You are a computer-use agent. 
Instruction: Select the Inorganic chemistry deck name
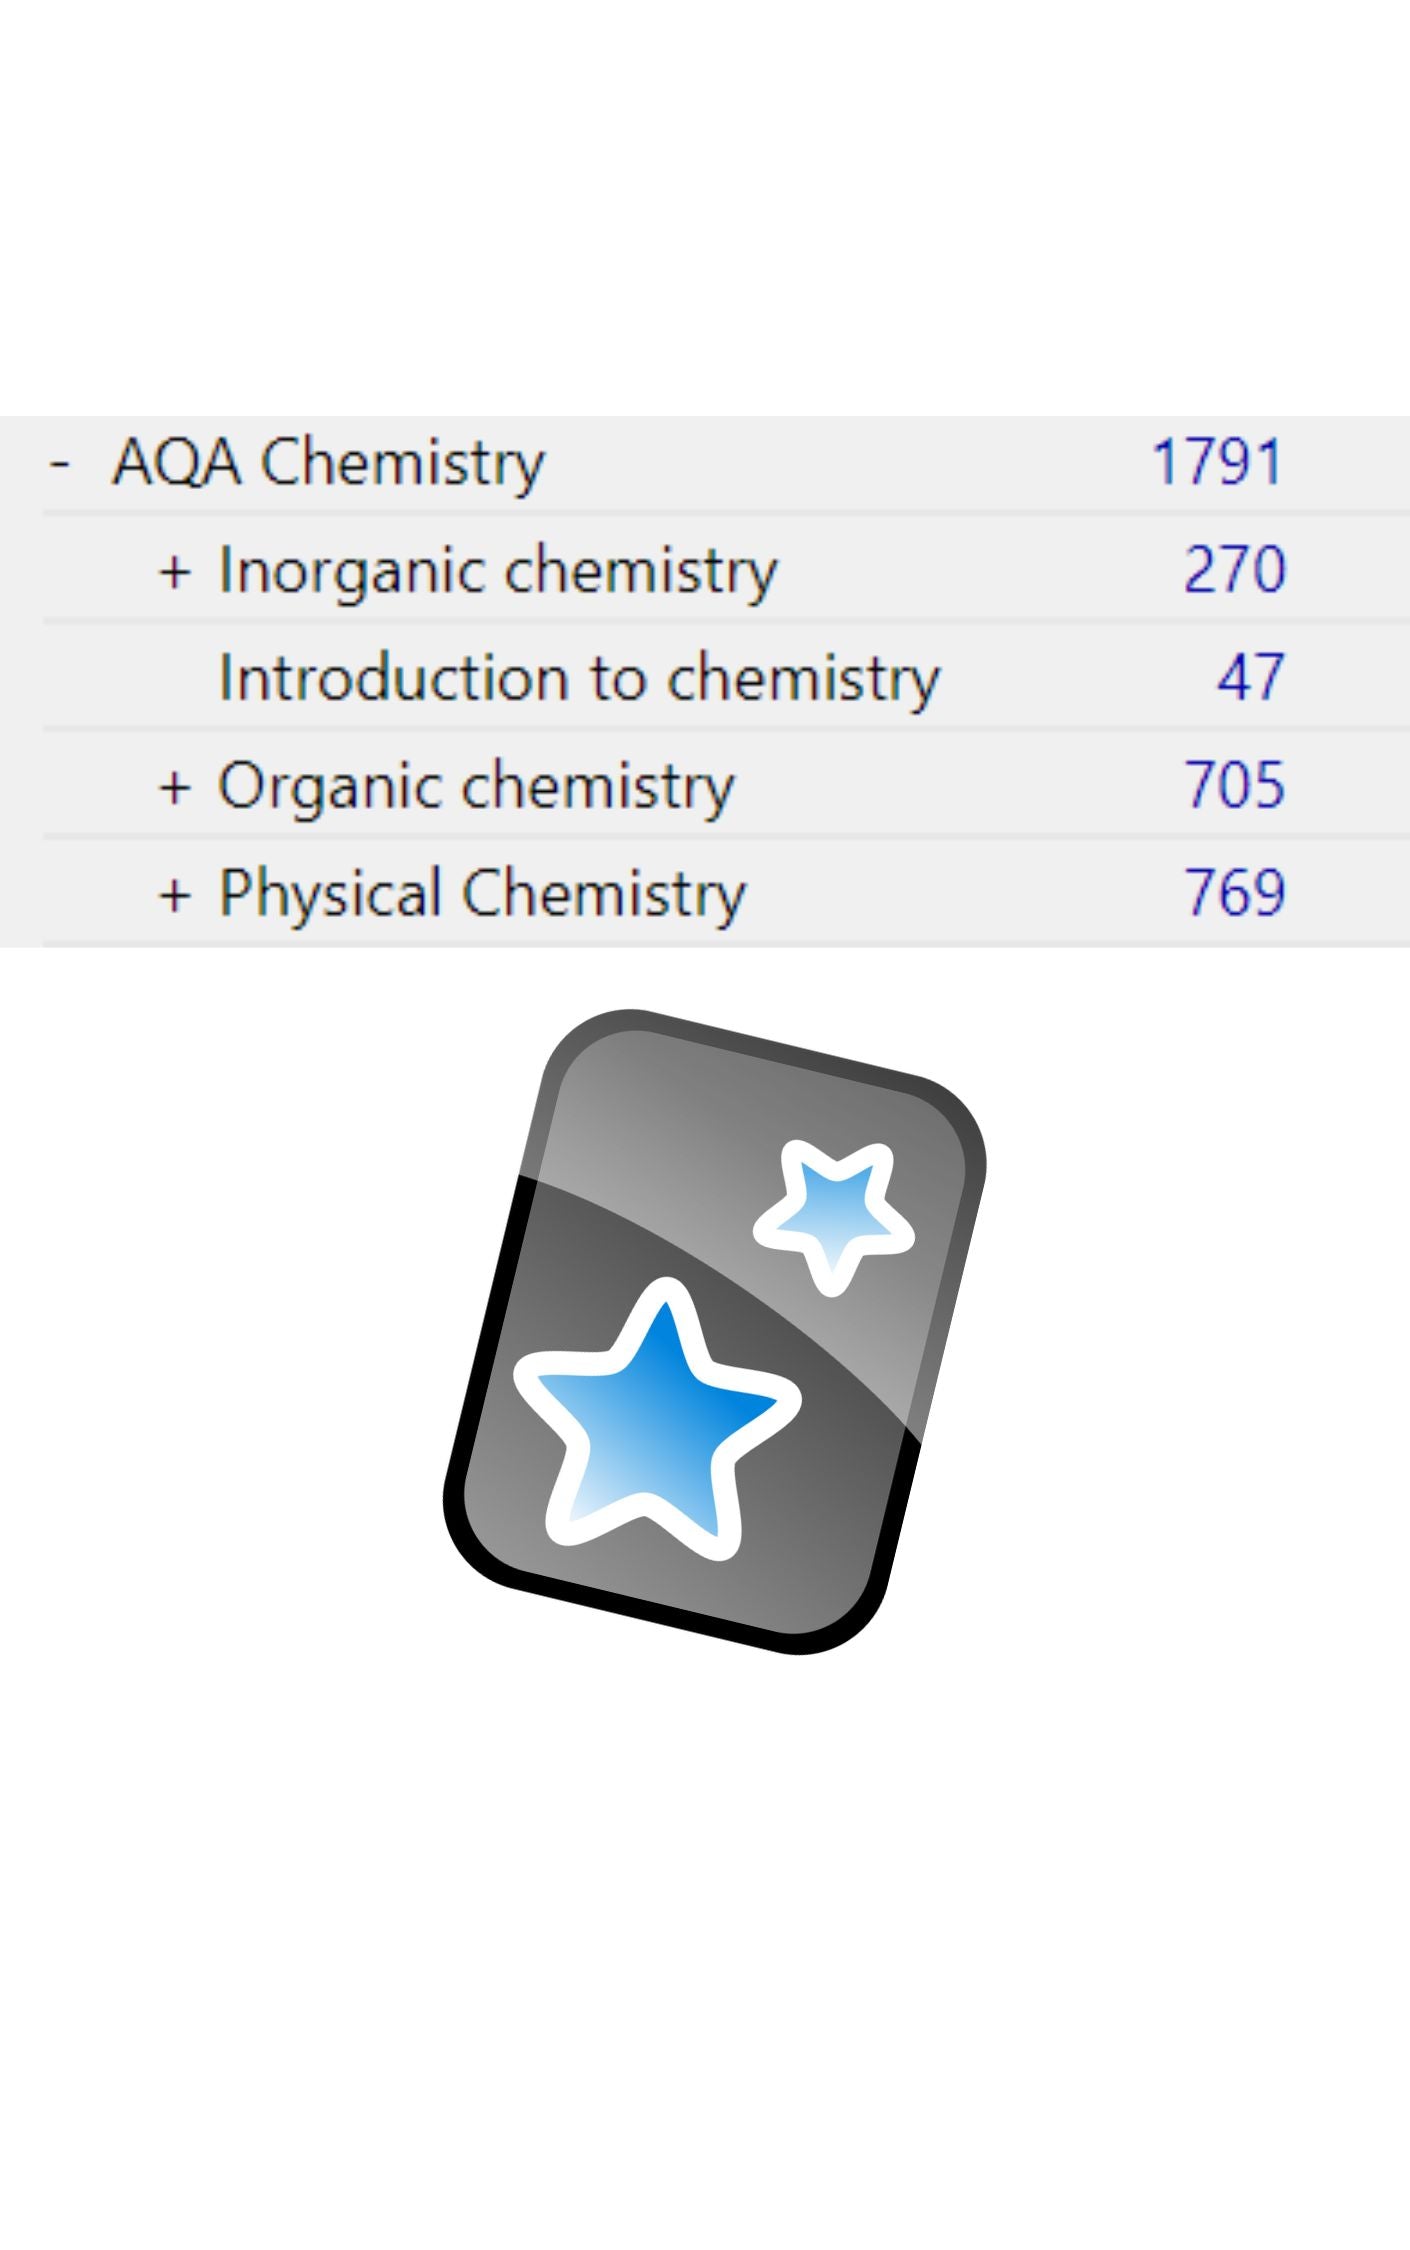click(x=497, y=571)
